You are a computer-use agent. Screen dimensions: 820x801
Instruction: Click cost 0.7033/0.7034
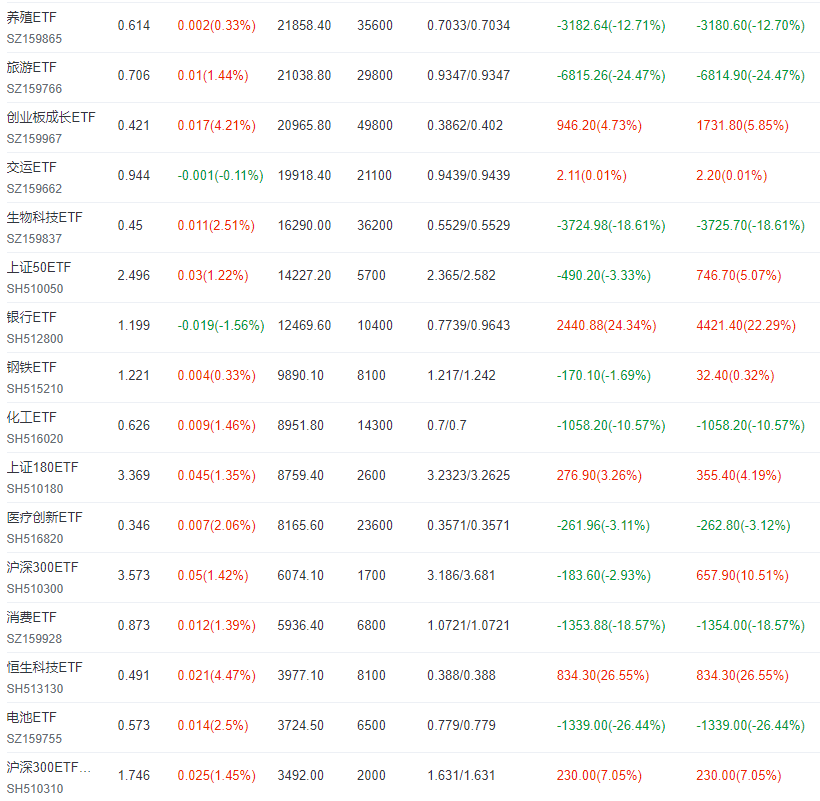(x=469, y=26)
